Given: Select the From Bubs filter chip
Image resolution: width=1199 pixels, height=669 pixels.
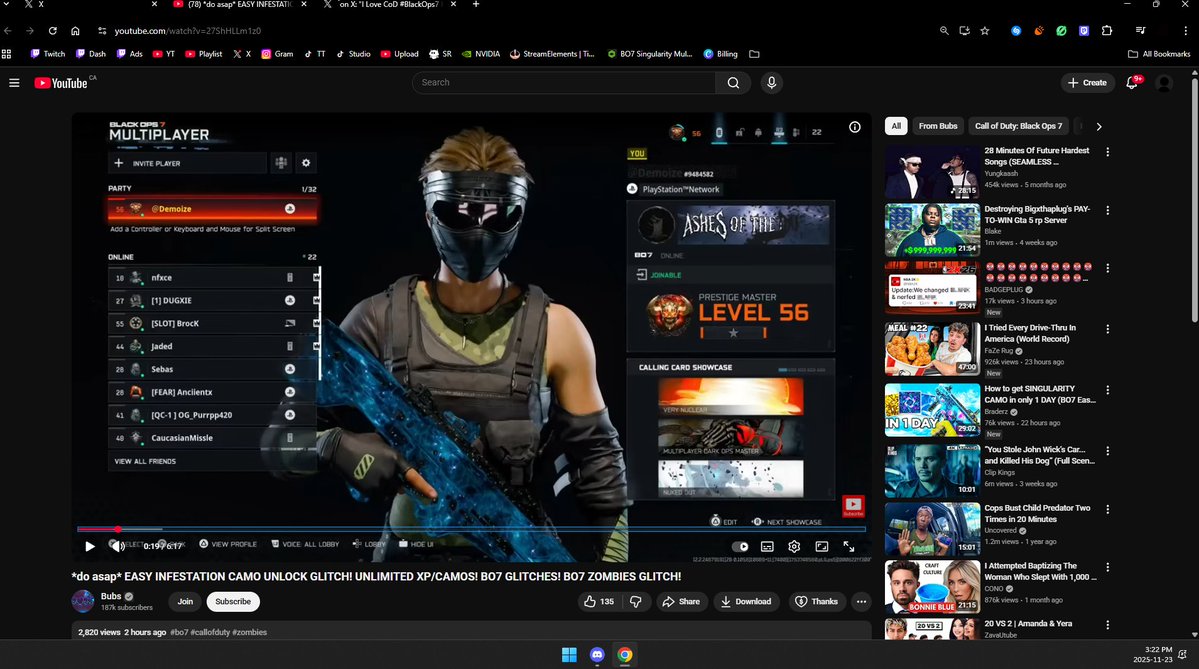Looking at the screenshot, I should tap(938, 126).
